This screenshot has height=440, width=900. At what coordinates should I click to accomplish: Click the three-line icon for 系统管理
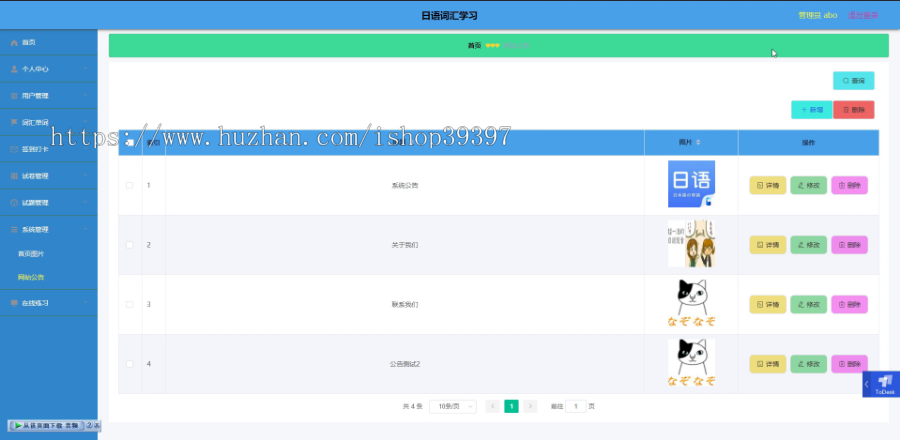pyautogui.click(x=14, y=229)
